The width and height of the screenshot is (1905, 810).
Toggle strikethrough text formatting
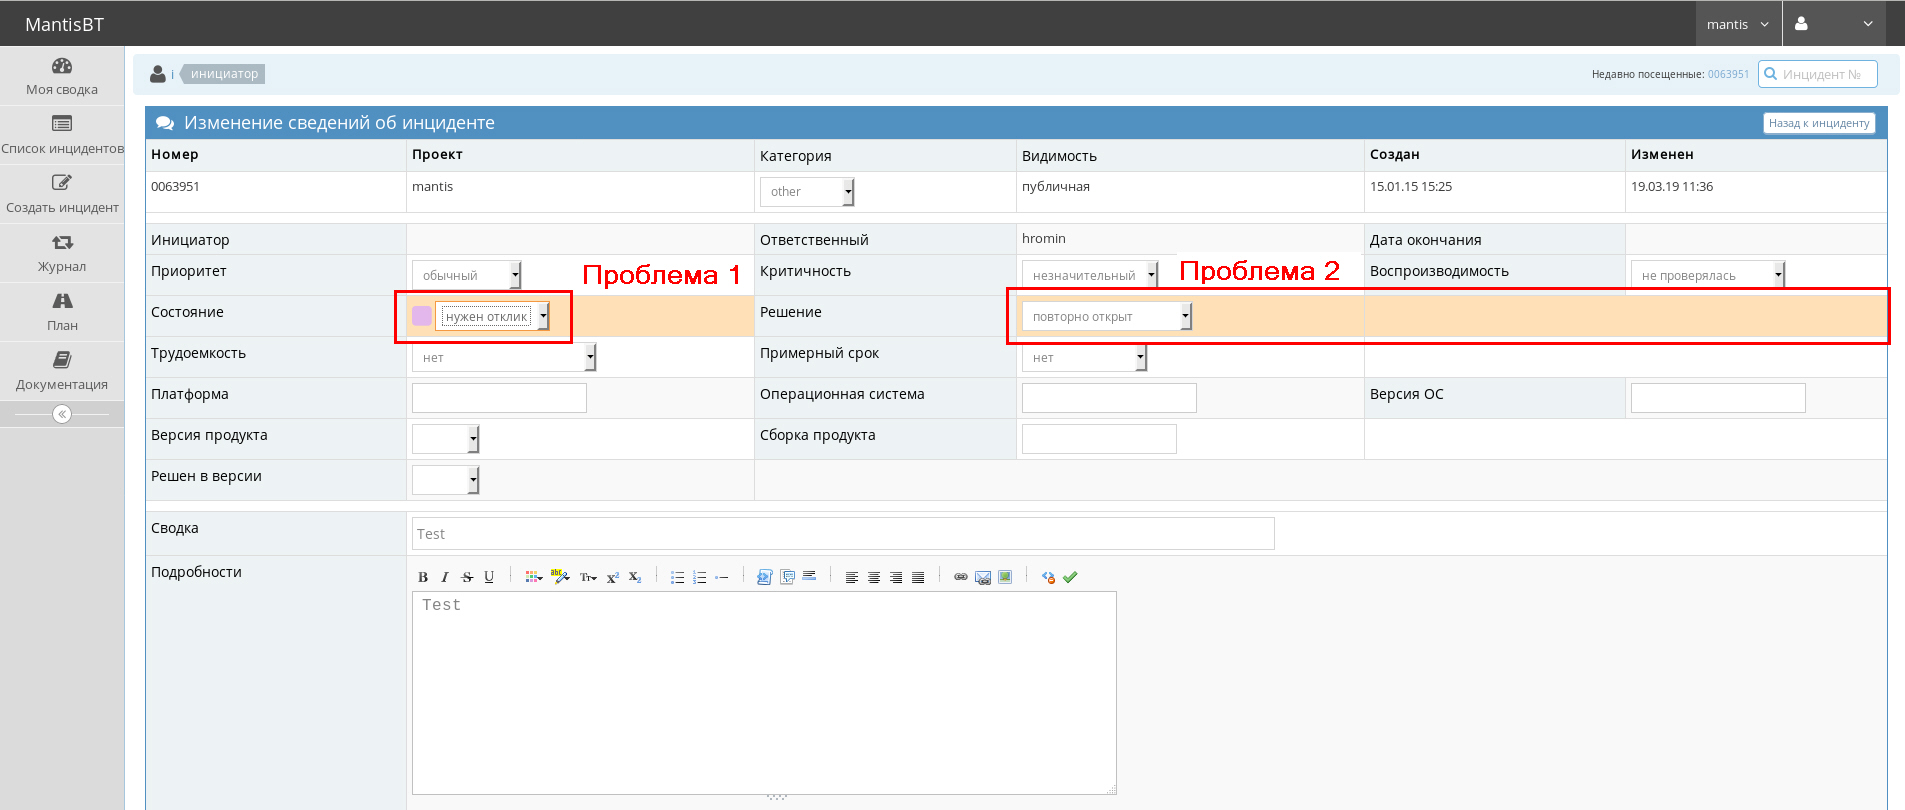point(467,577)
